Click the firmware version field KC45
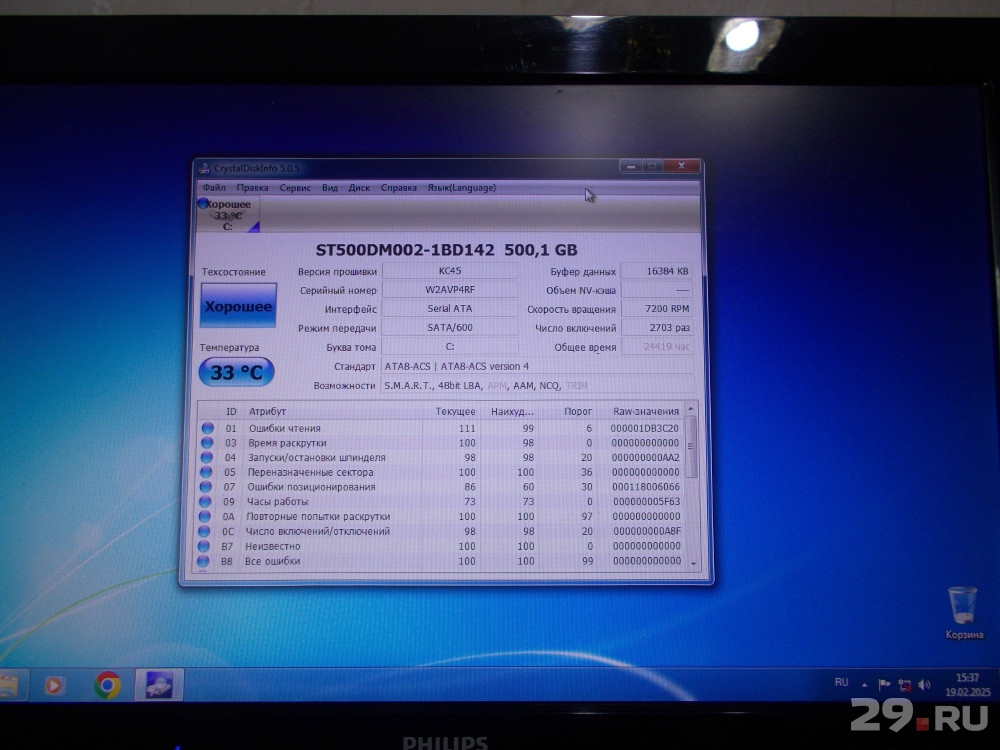This screenshot has height=750, width=1000. (x=450, y=270)
